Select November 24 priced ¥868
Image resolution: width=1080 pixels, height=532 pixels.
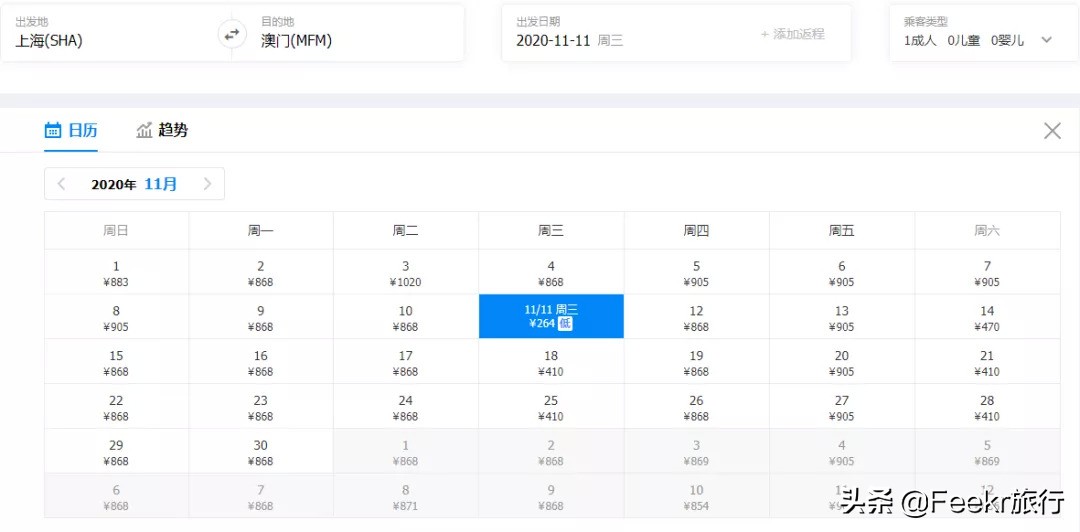(406, 407)
